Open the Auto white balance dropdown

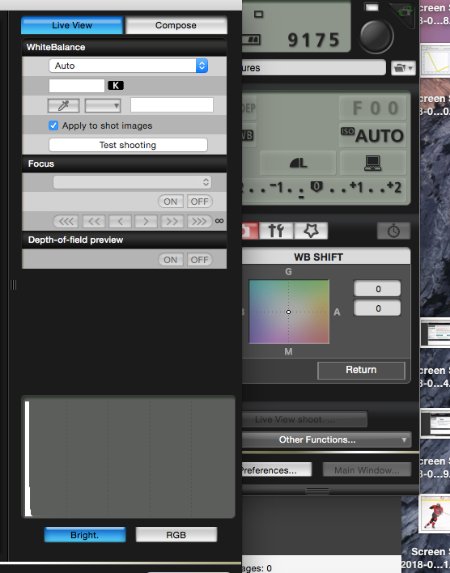[128, 66]
